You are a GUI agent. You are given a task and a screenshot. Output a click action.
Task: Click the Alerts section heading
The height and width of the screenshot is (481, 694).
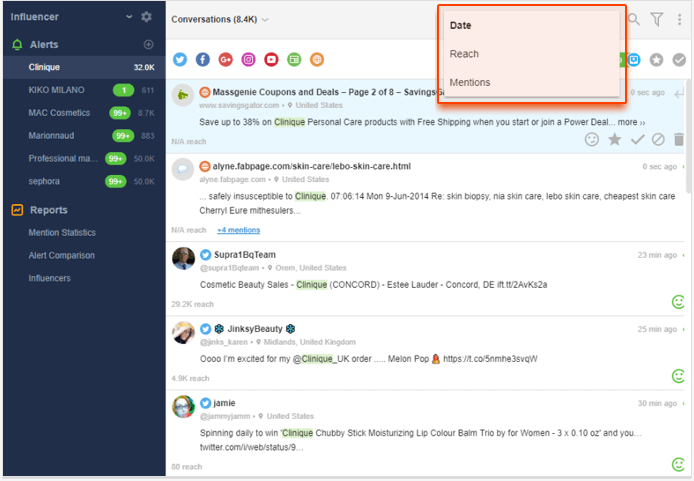pos(44,45)
